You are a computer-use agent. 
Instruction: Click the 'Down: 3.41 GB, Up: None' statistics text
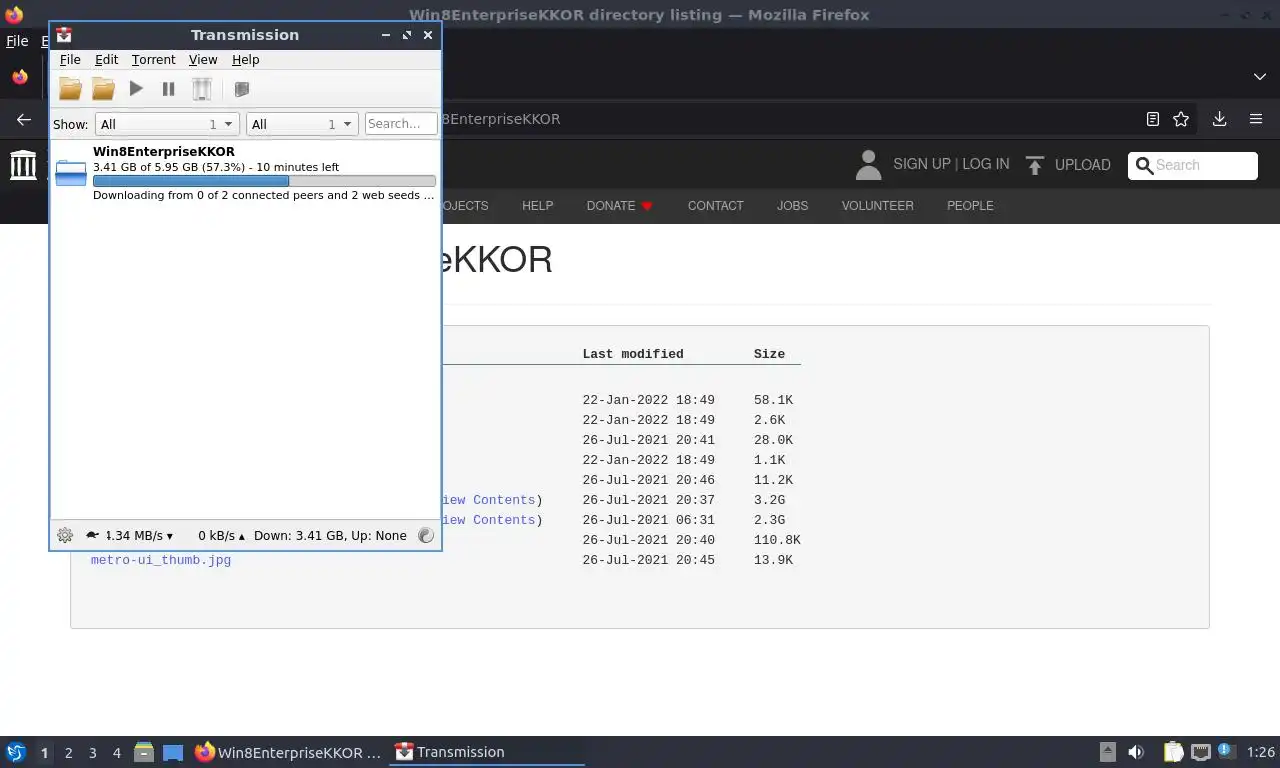coord(330,535)
